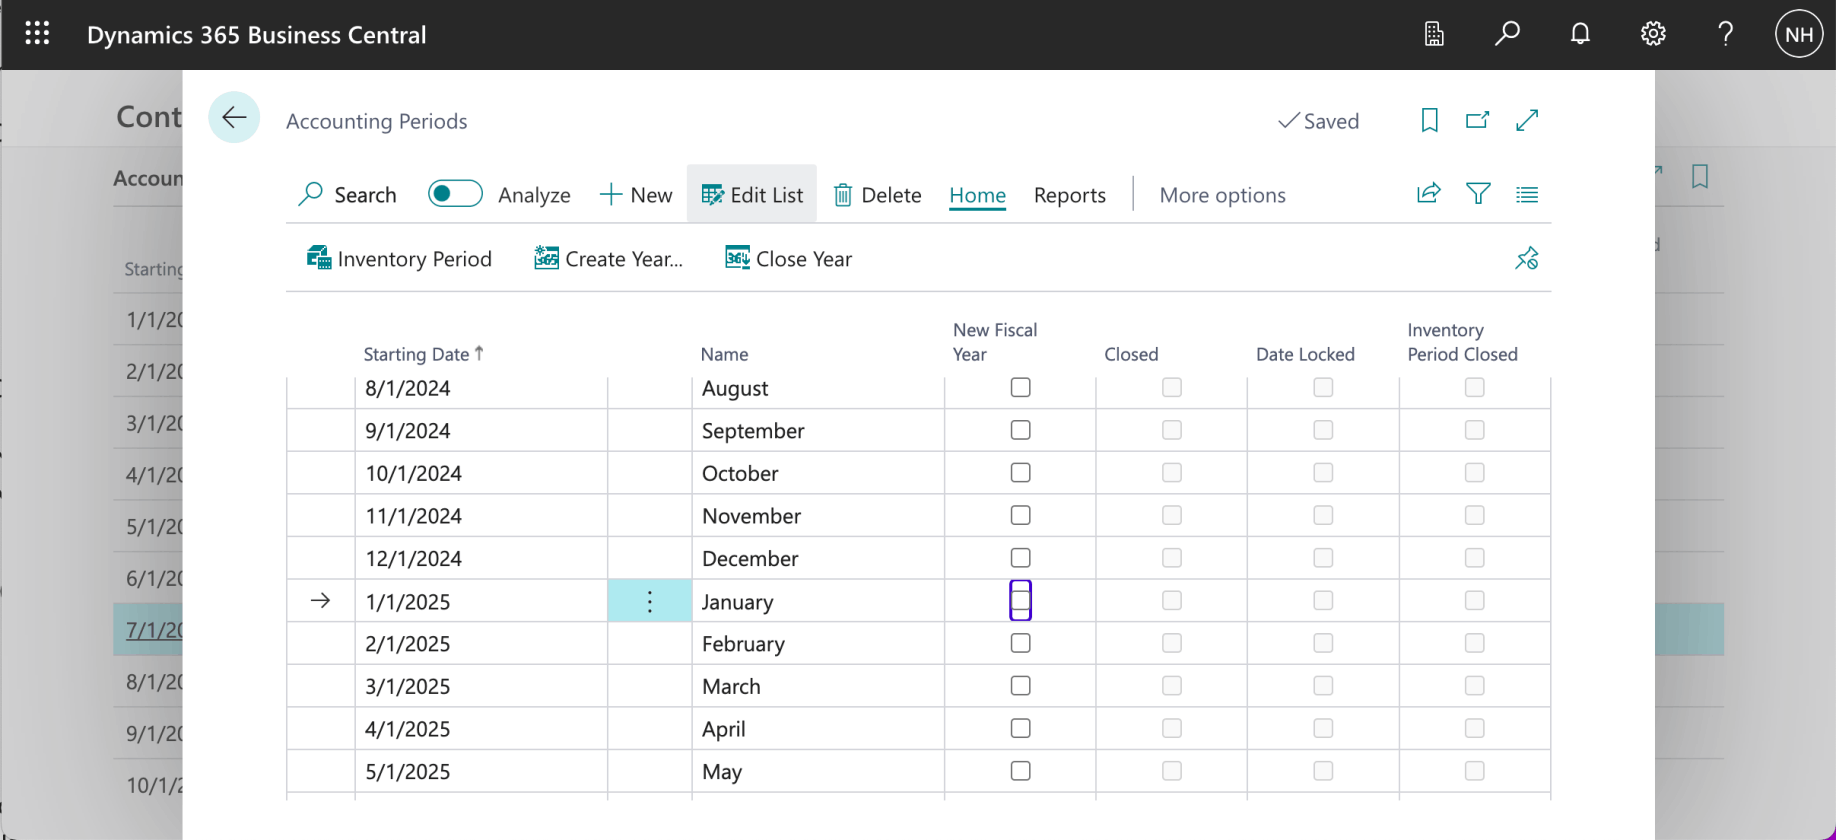Tick New Fiscal Year for December
This screenshot has width=1836, height=840.
[x=1020, y=558]
